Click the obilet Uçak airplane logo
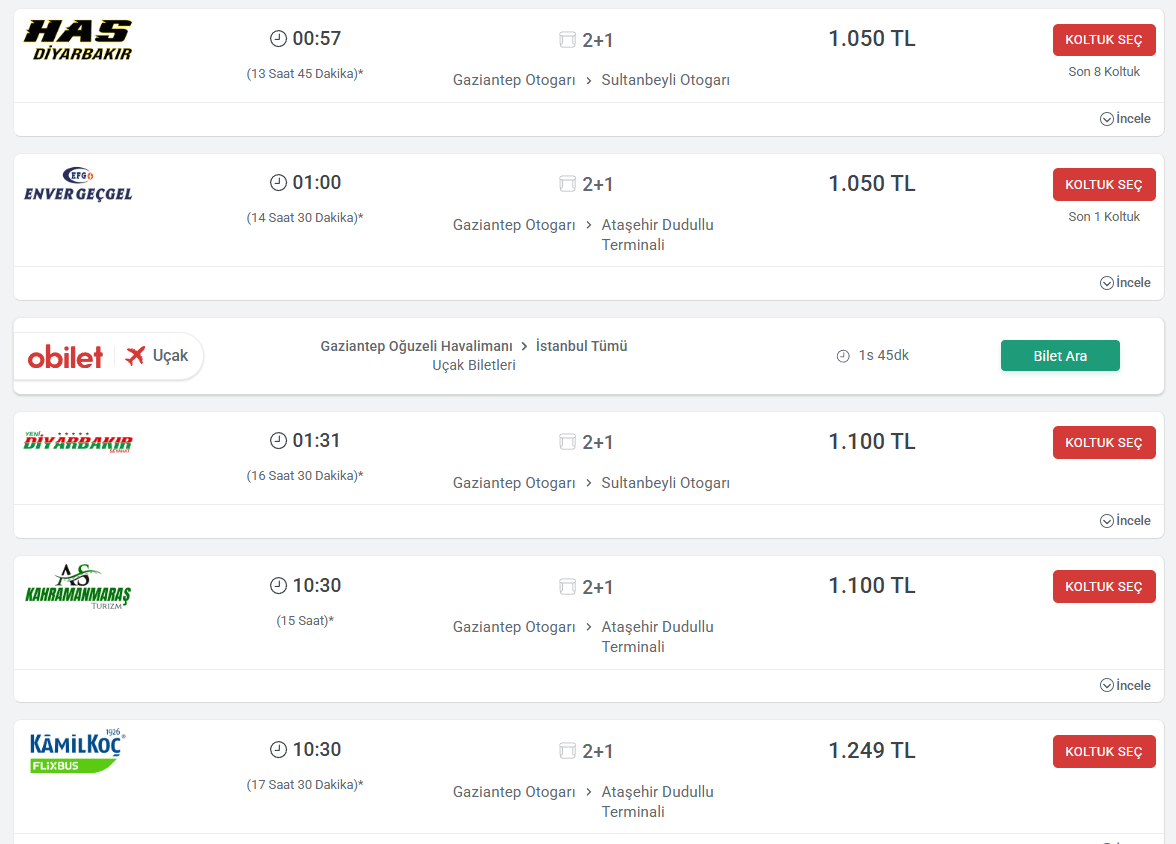Viewport: 1176px width, 844px height. click(108, 356)
